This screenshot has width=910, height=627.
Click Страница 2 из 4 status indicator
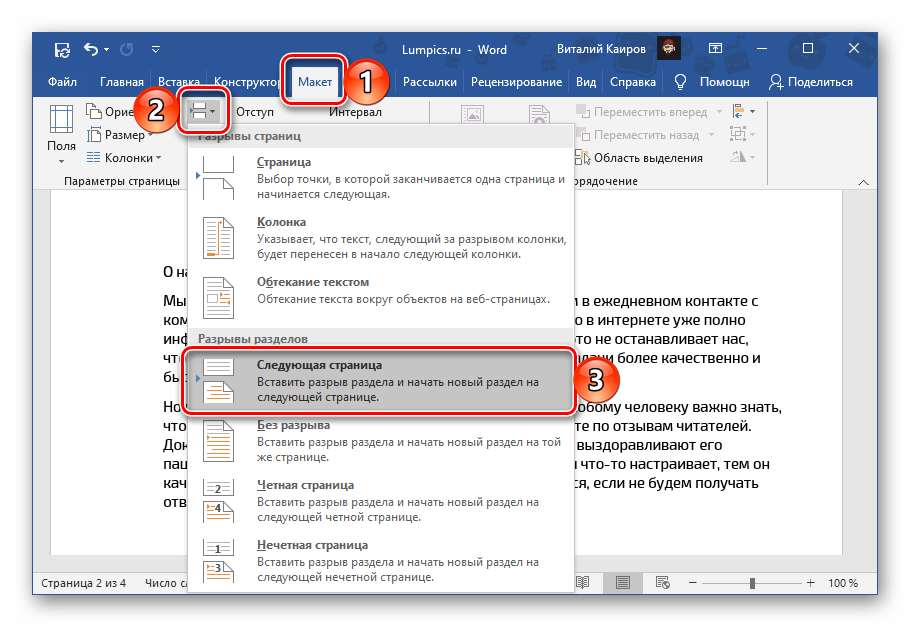coord(83,583)
